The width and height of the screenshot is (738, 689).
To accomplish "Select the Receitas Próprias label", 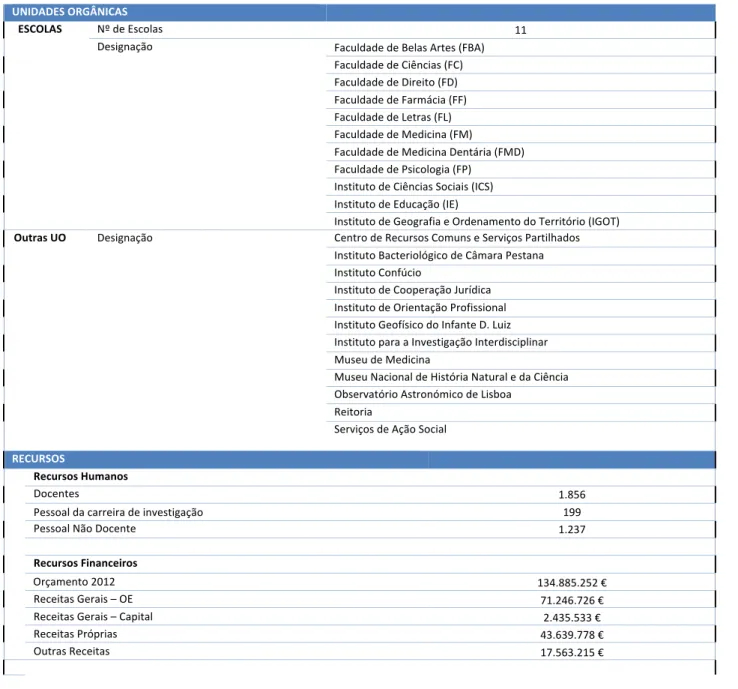I will (75, 634).
